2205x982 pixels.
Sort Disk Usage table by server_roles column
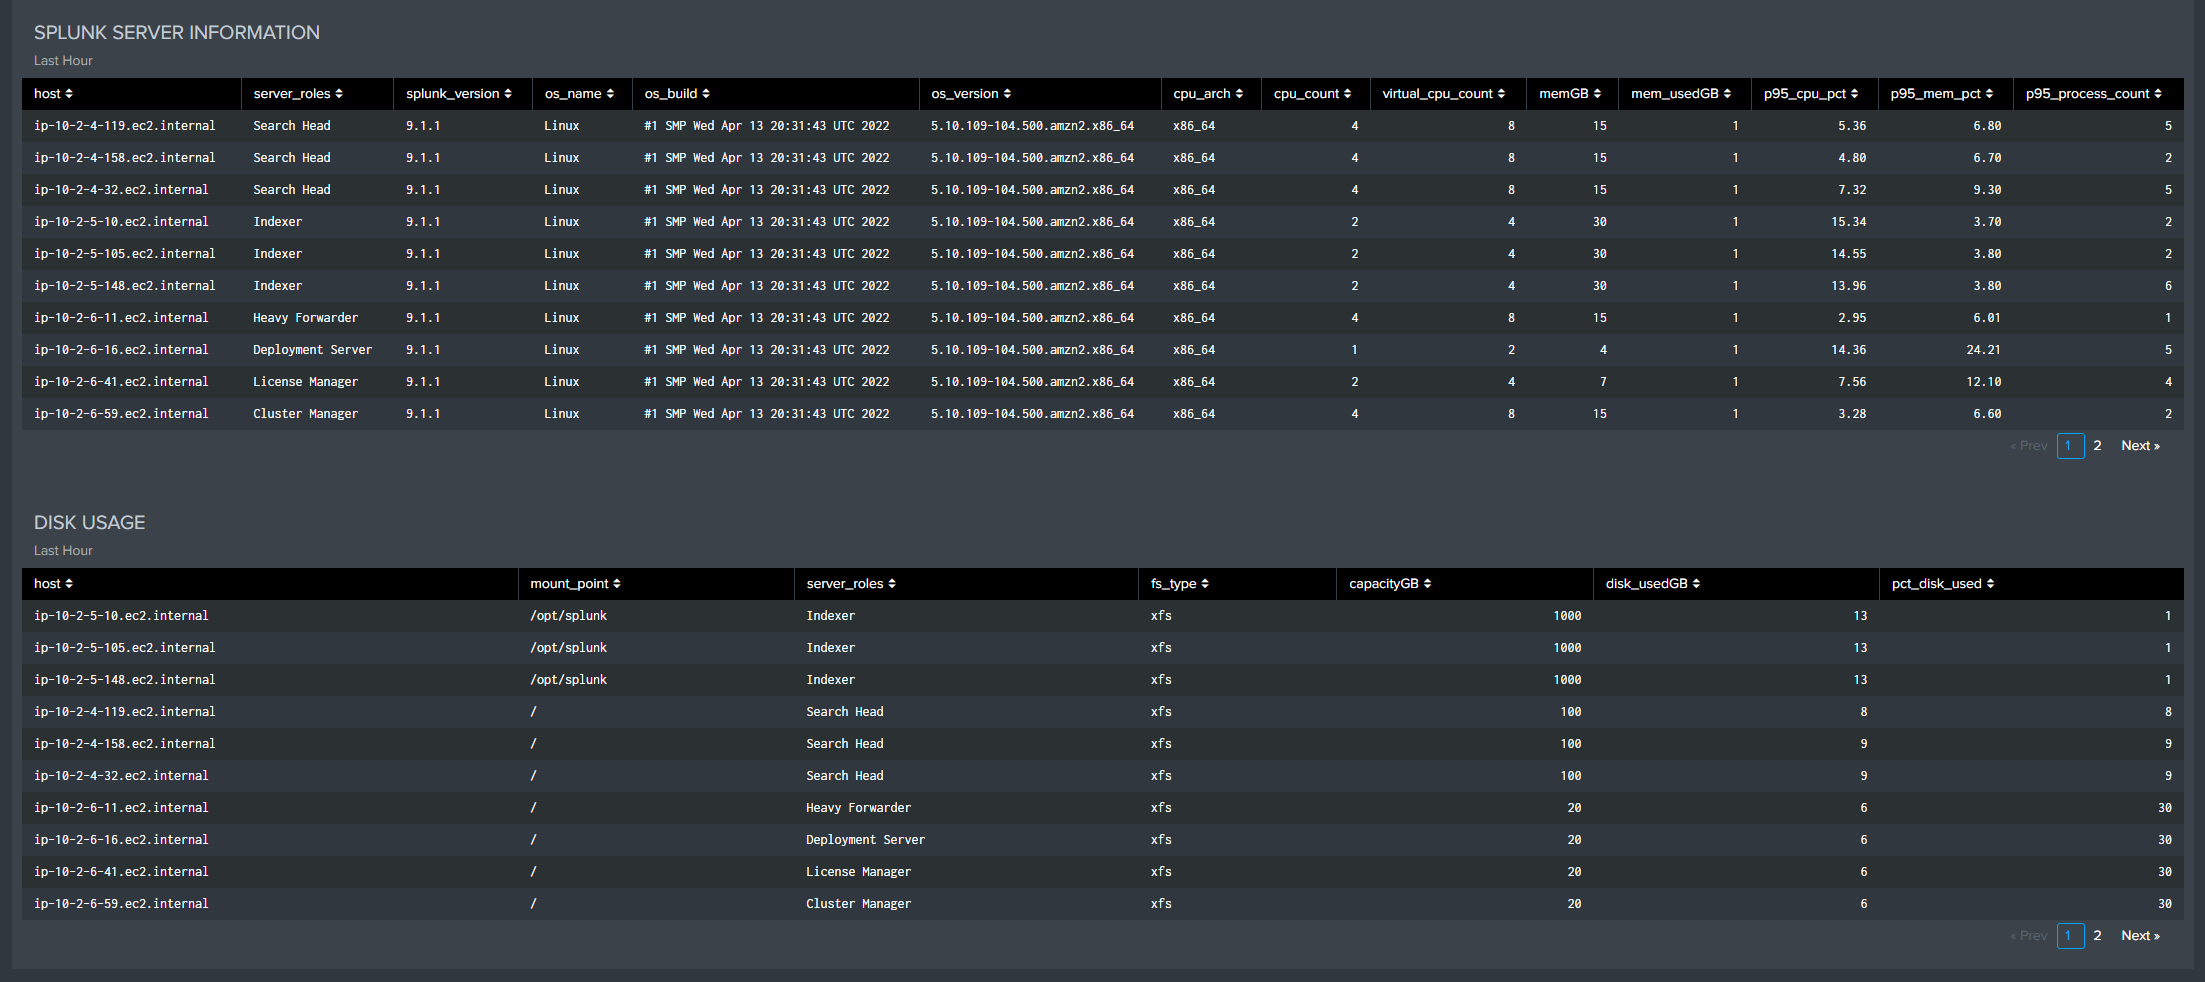[x=851, y=584]
